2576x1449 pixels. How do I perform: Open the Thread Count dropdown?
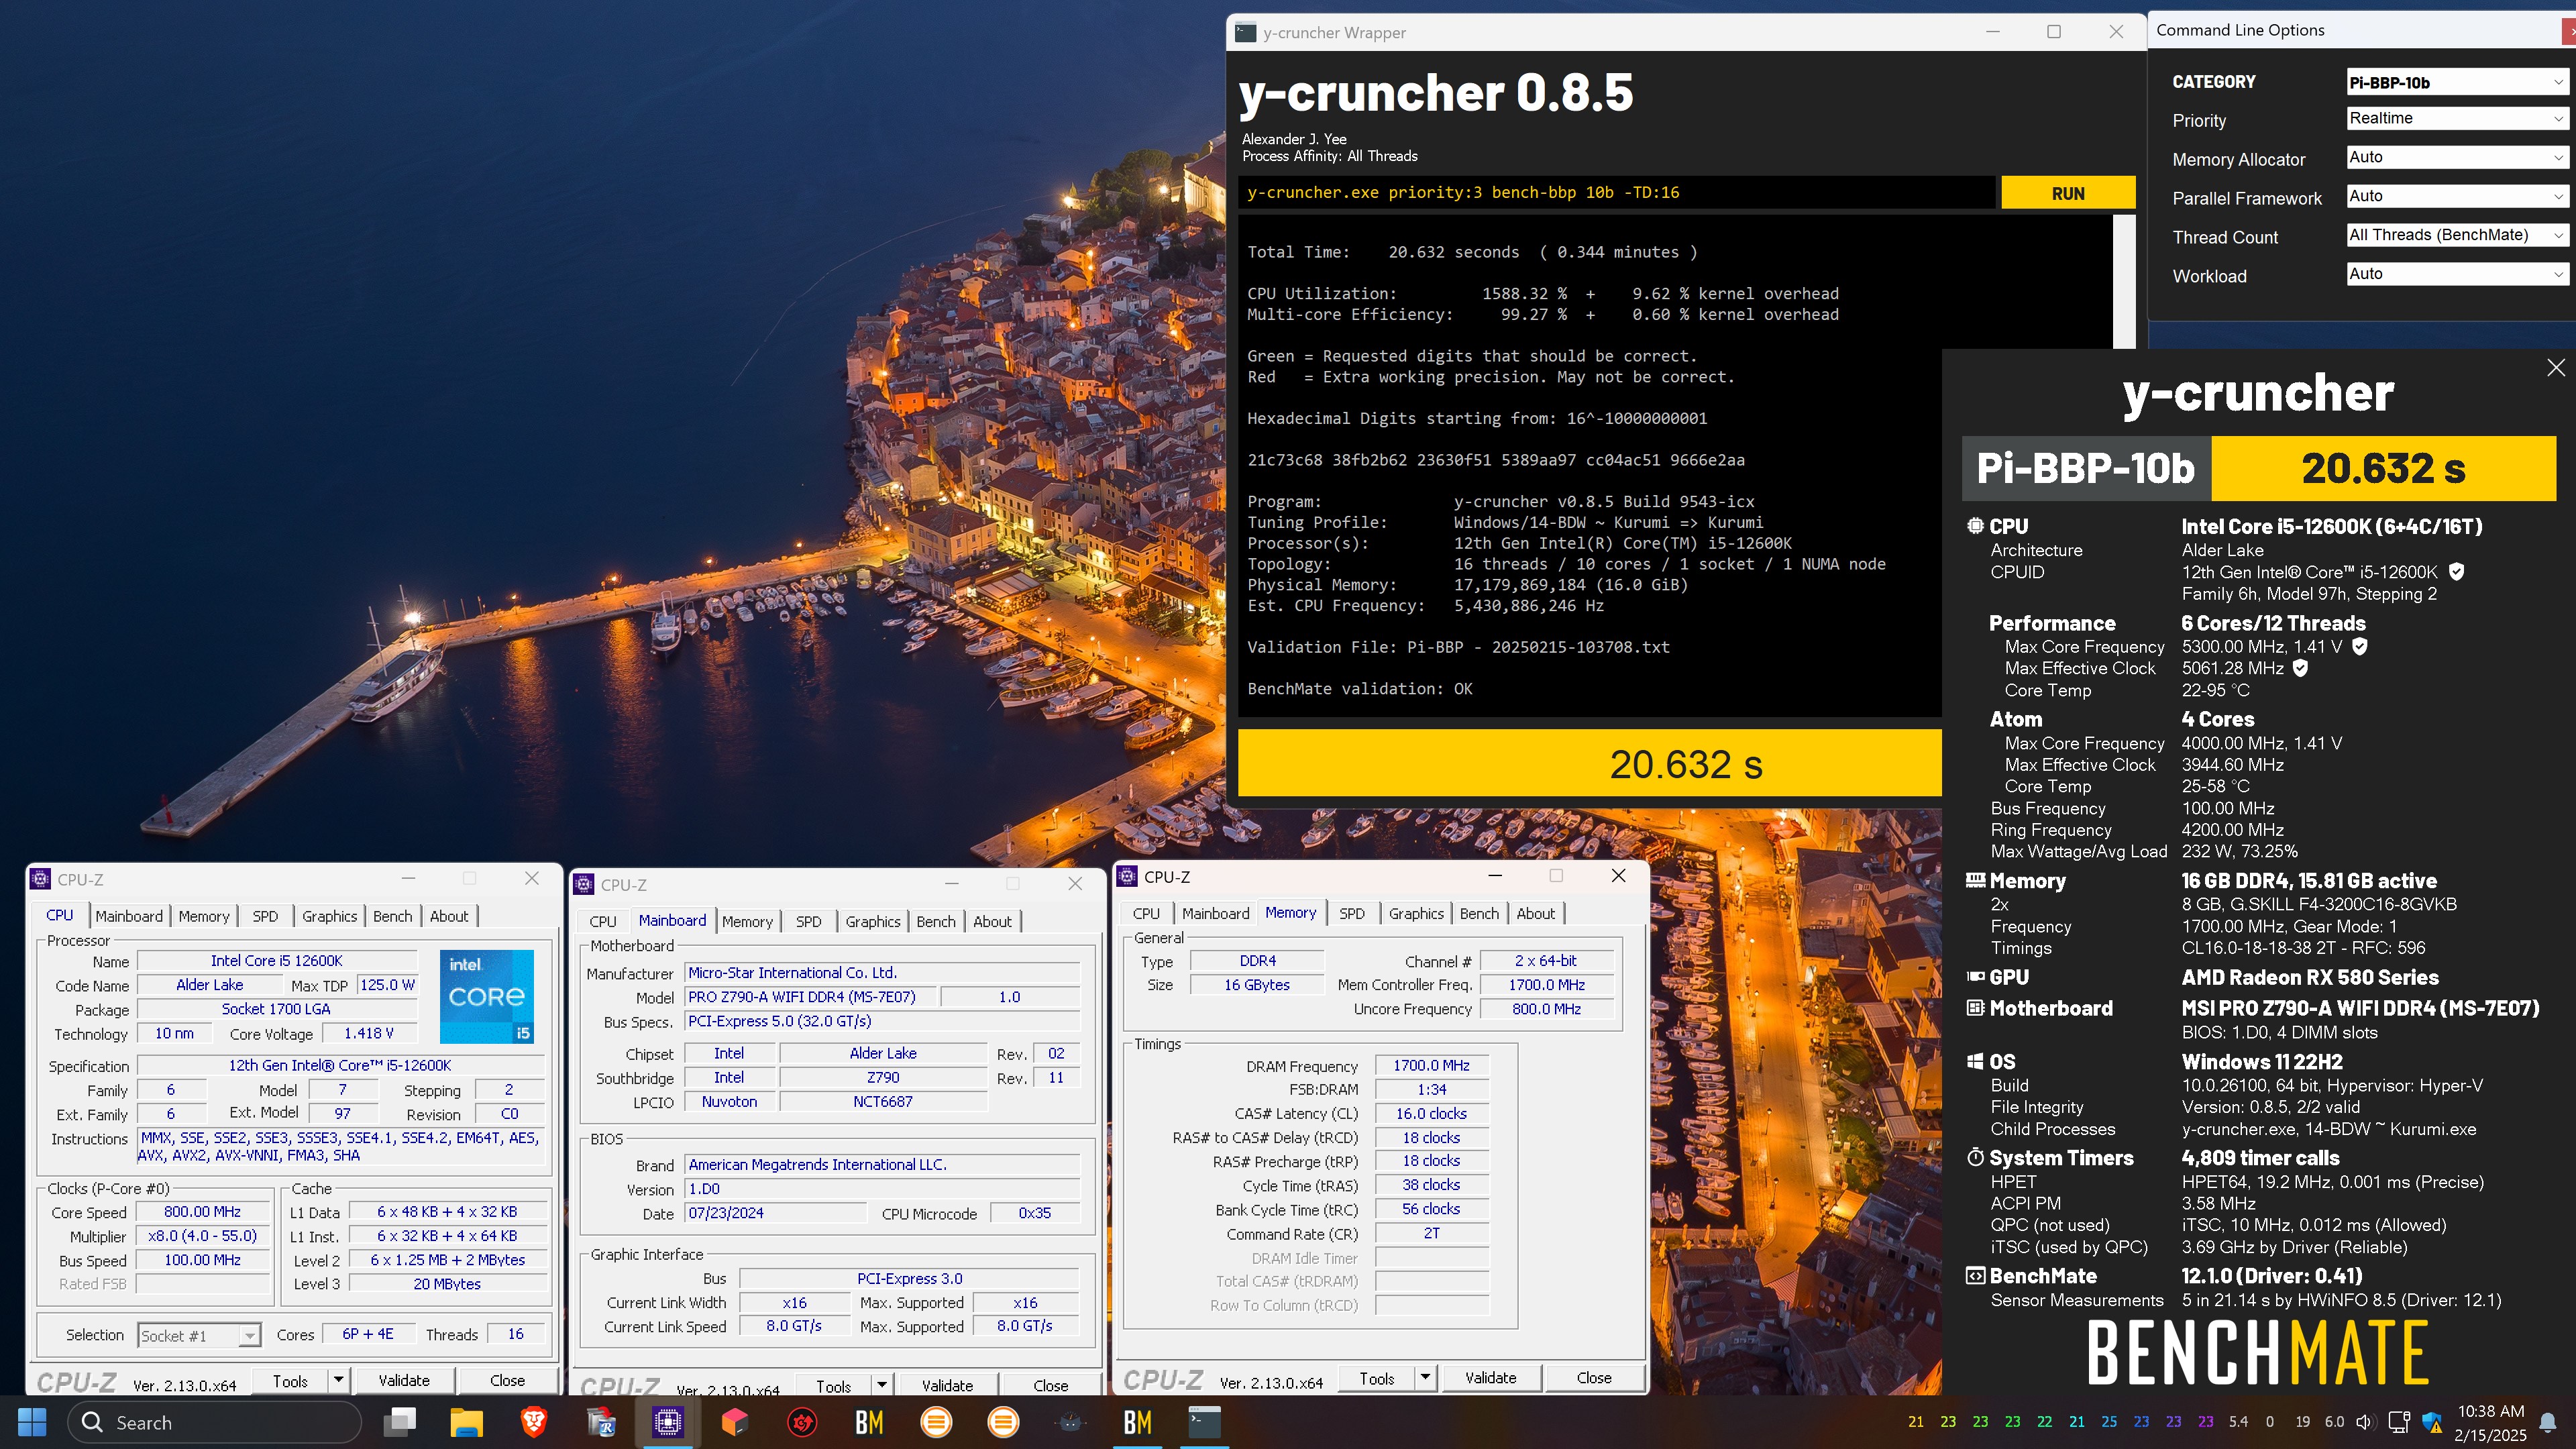coord(2458,235)
